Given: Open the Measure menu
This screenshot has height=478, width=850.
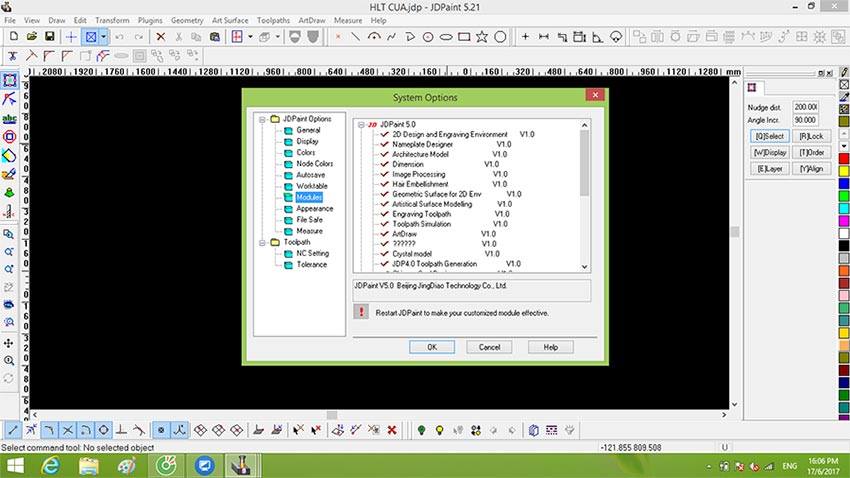Looking at the screenshot, I should coord(348,20).
